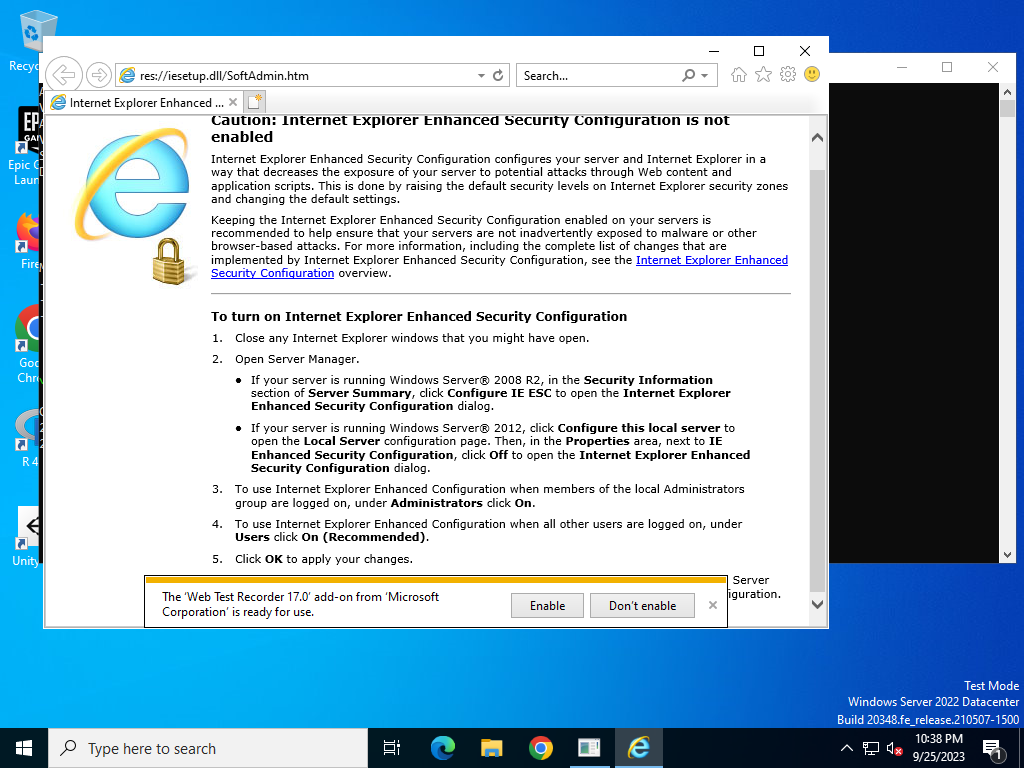Click the Internet Explorer forward arrow
Viewport: 1024px width, 768px height.
pyautogui.click(x=99, y=75)
